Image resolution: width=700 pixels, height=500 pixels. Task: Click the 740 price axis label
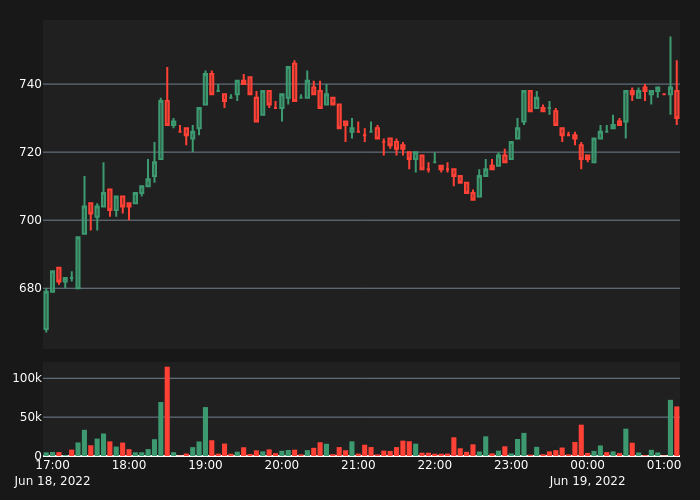(30, 84)
